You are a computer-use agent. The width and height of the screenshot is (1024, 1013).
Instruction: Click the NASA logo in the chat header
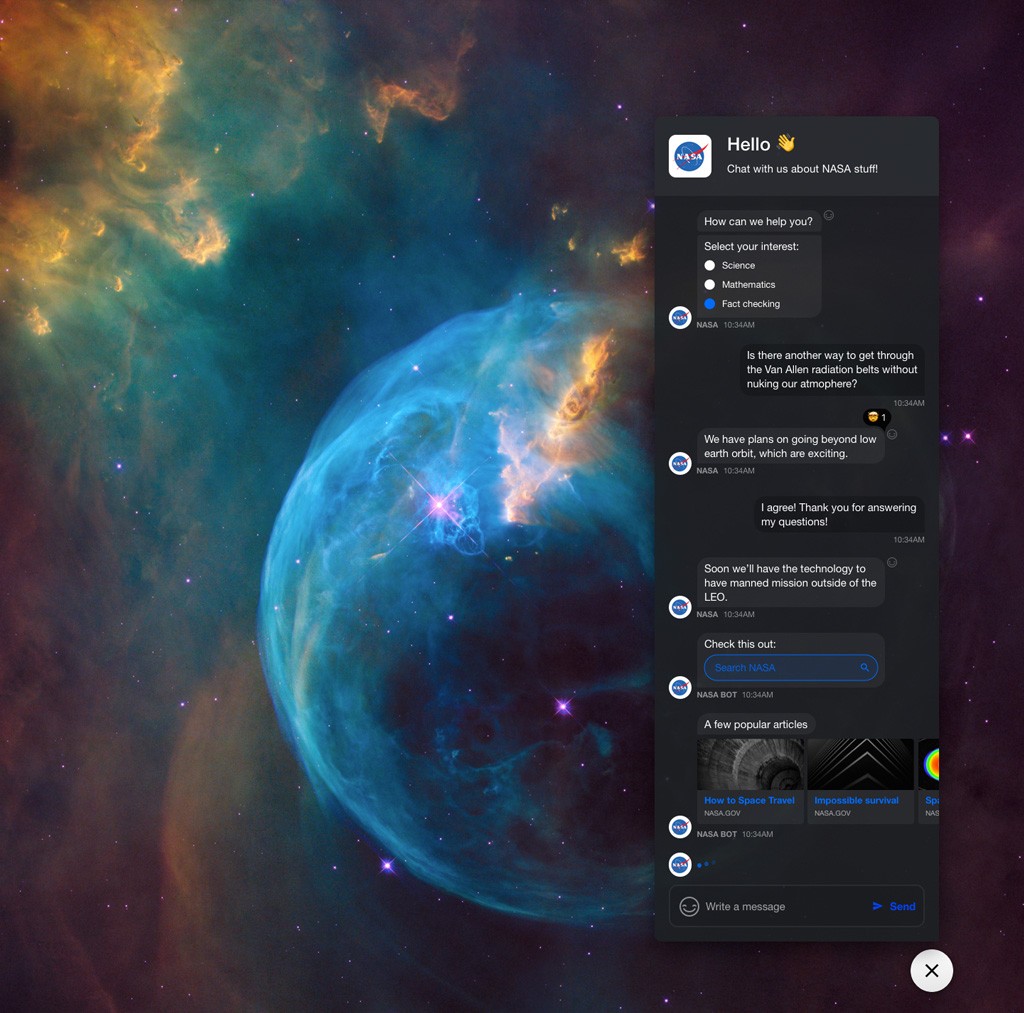click(x=690, y=156)
